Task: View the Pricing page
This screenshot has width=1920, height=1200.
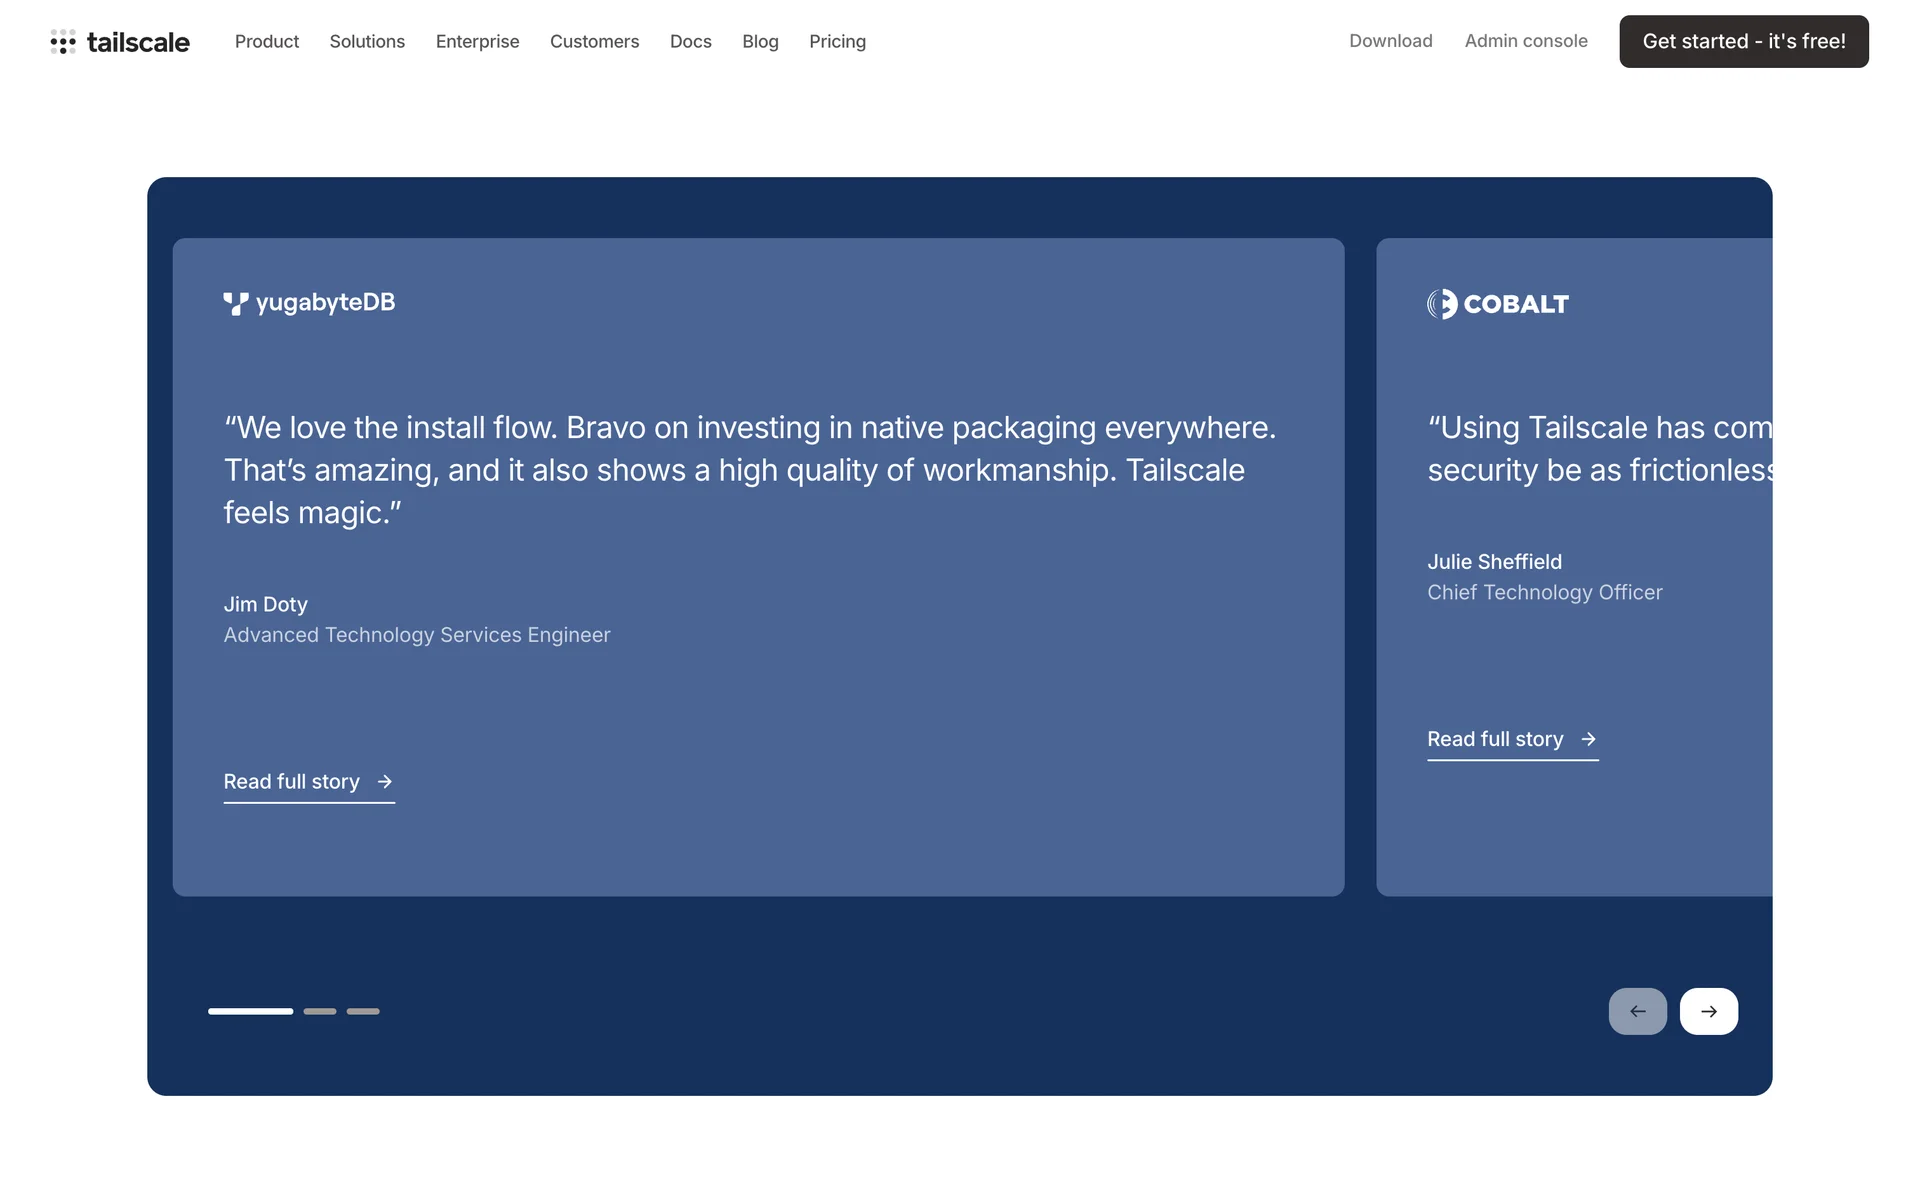Action: tap(837, 42)
